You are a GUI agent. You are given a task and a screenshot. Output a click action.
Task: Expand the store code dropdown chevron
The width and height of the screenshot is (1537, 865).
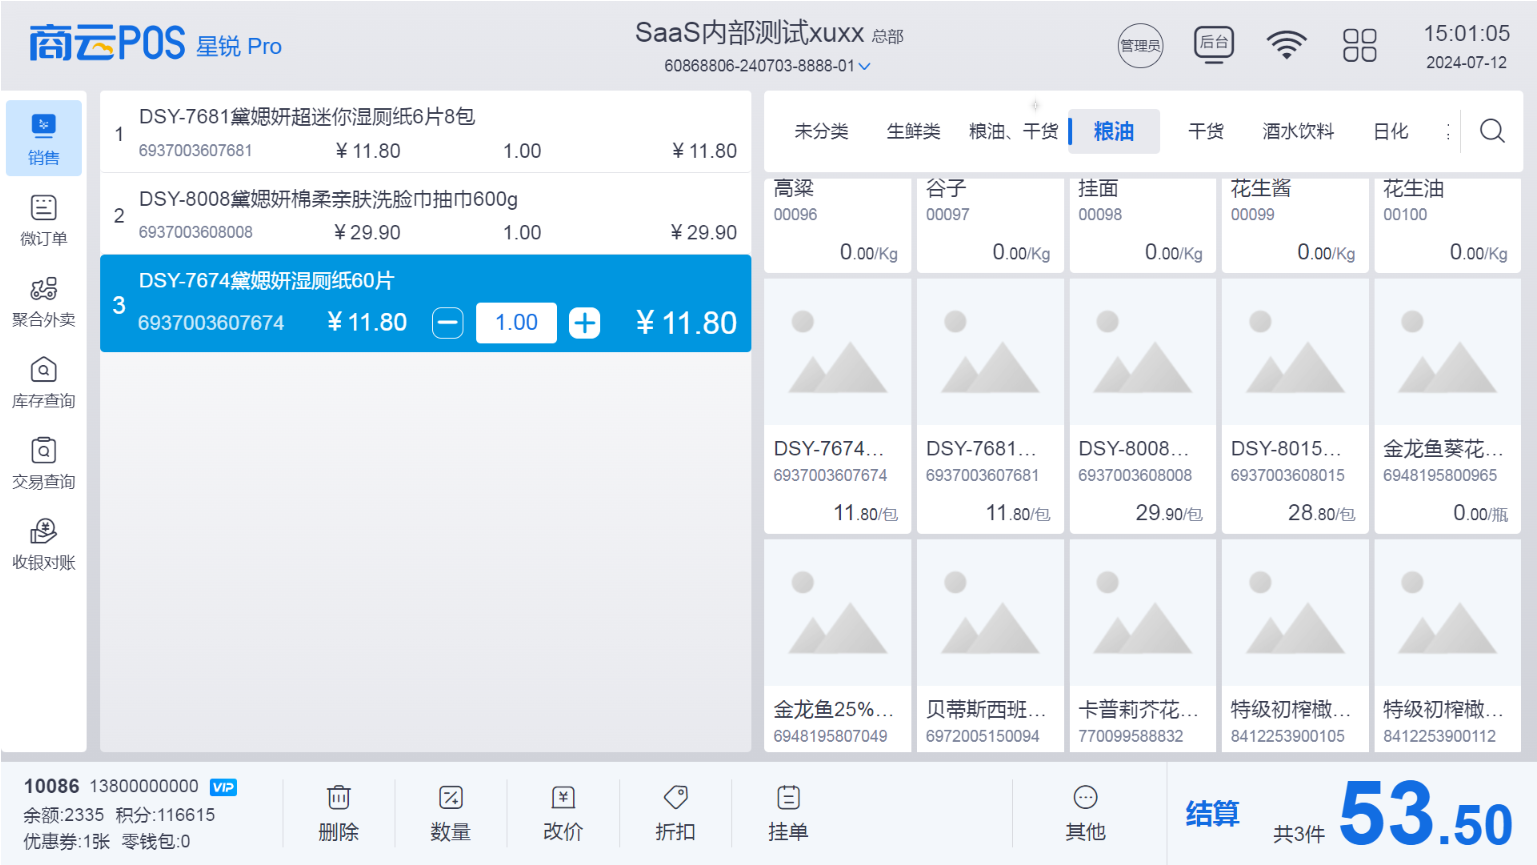tap(865, 66)
